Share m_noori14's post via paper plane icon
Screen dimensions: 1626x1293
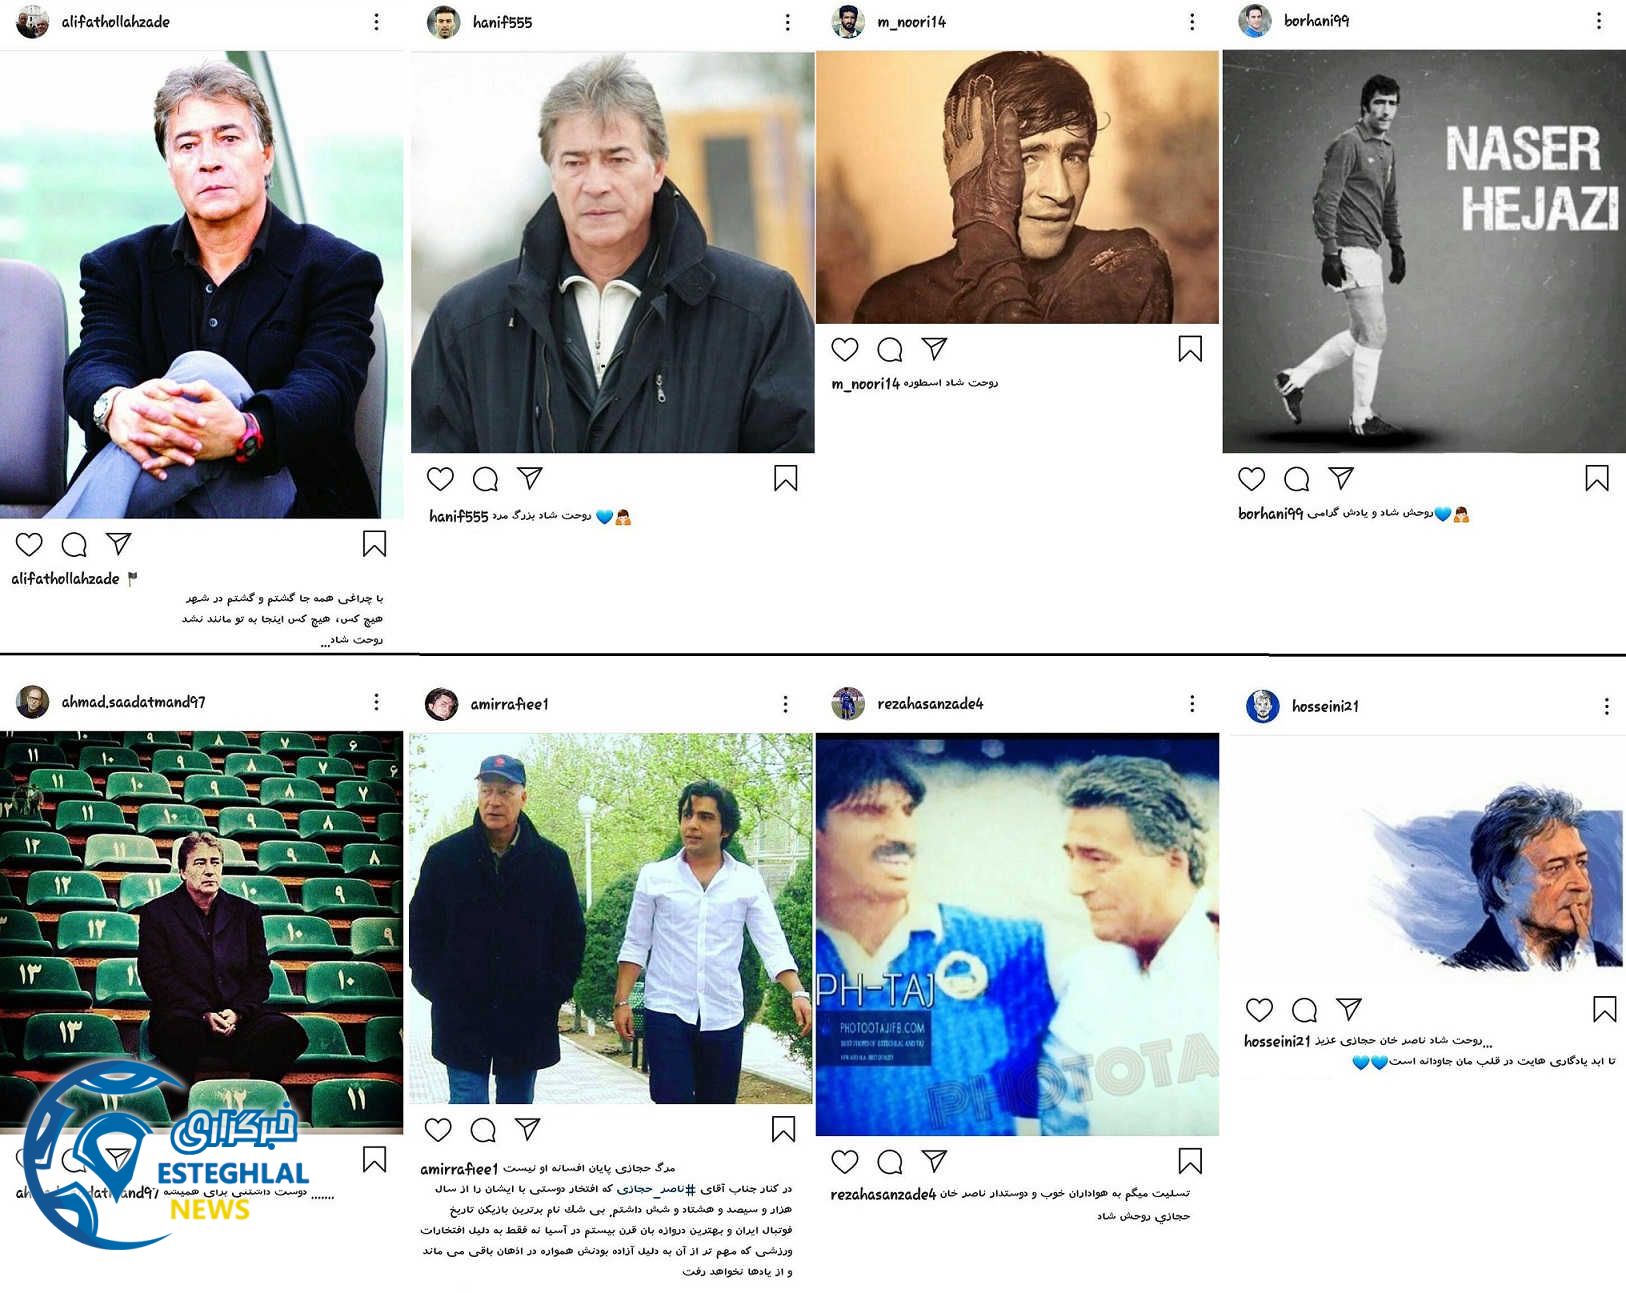[934, 348]
